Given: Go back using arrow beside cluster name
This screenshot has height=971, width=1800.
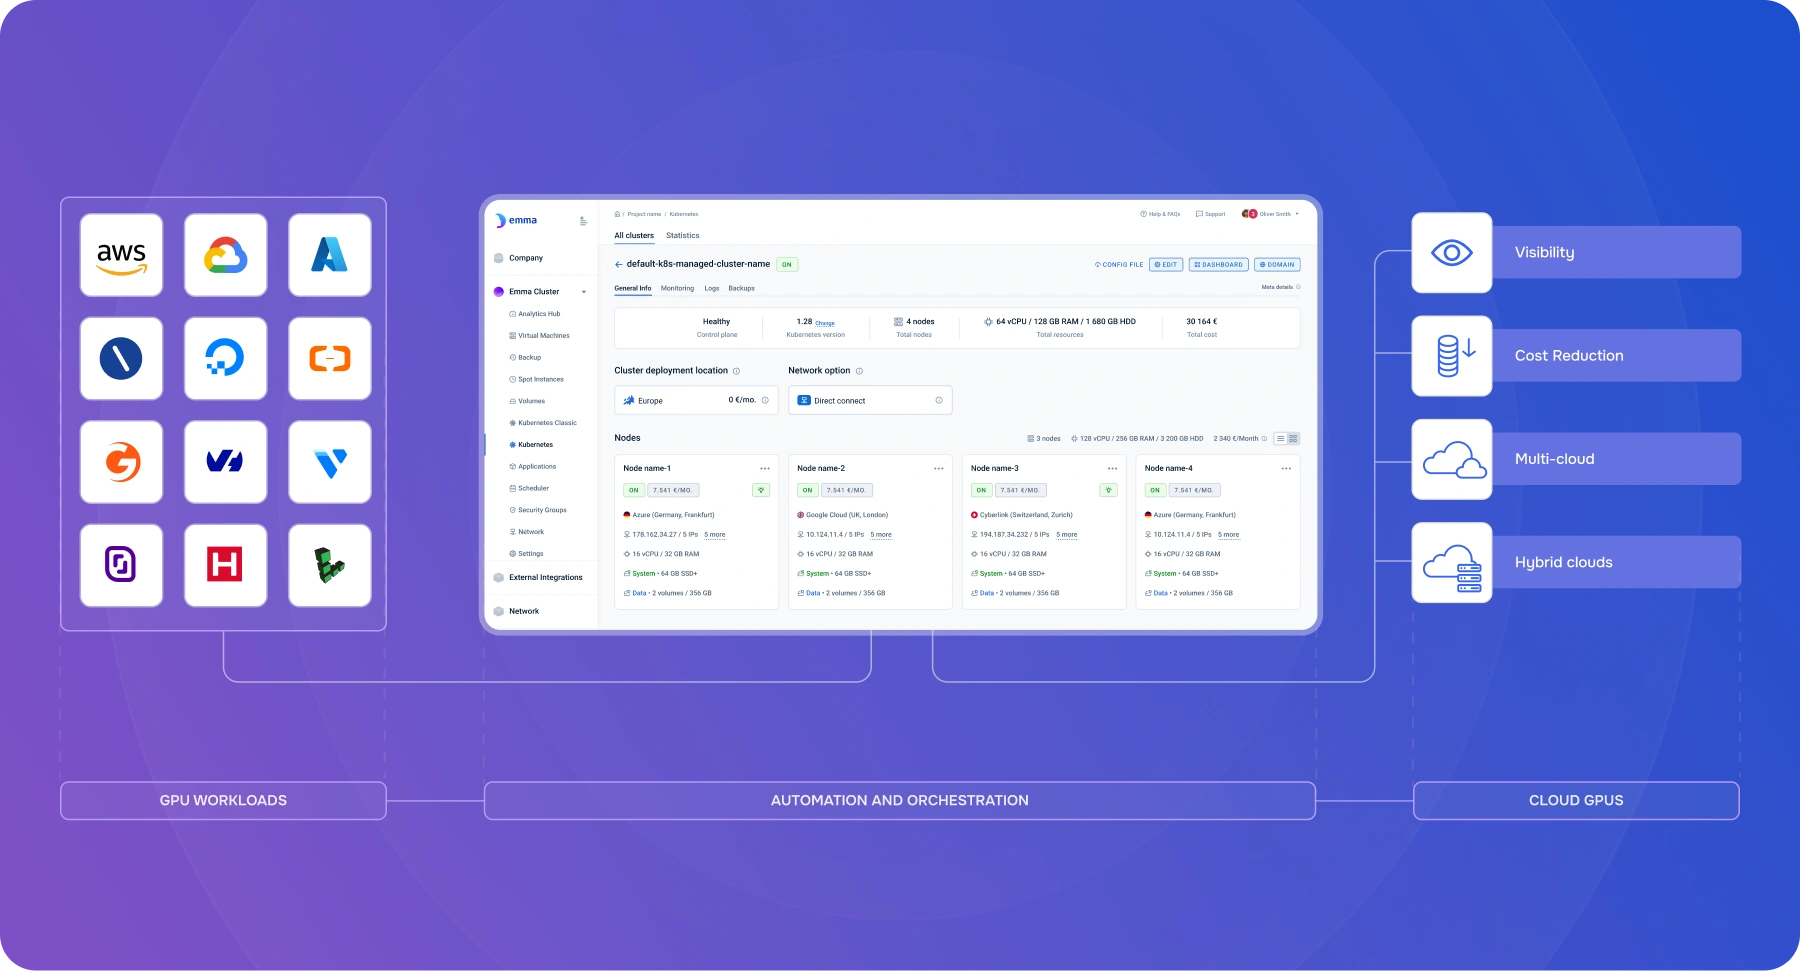Looking at the screenshot, I should pyautogui.click(x=618, y=265).
